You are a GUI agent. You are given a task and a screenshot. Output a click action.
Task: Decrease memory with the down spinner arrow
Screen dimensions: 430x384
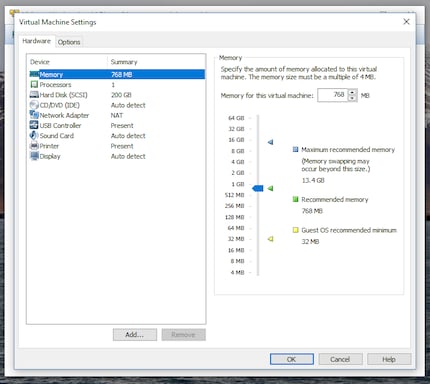point(353,98)
